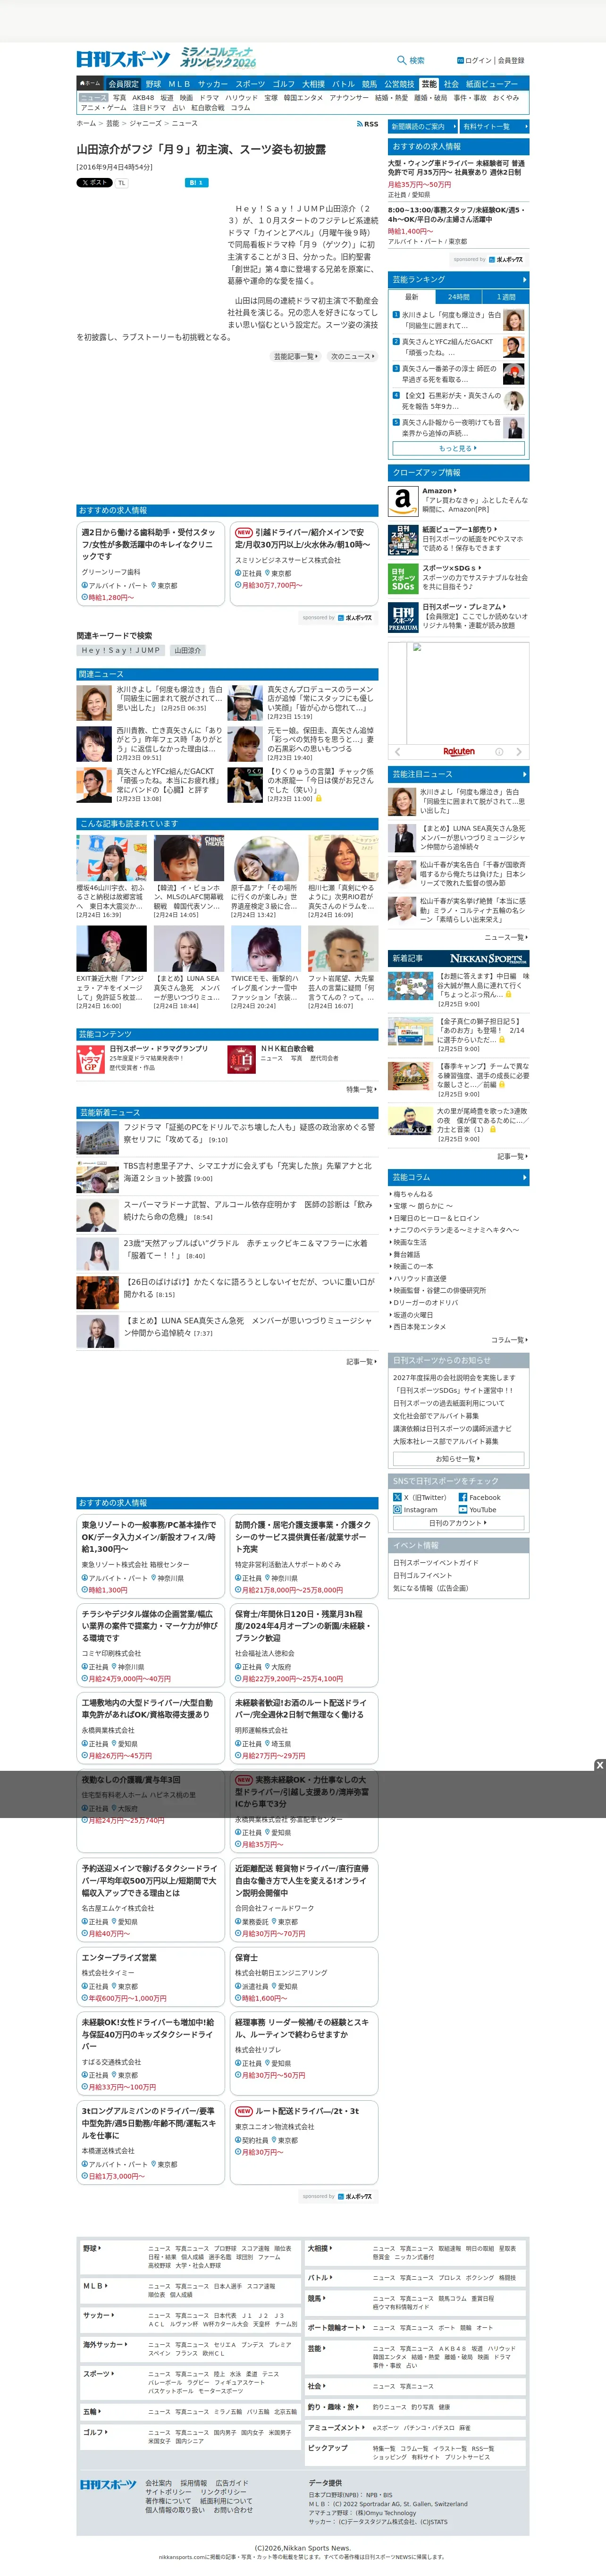The width and height of the screenshot is (606, 2576).
Task: Click the YouTube icon in SNS box
Action: 463,1510
